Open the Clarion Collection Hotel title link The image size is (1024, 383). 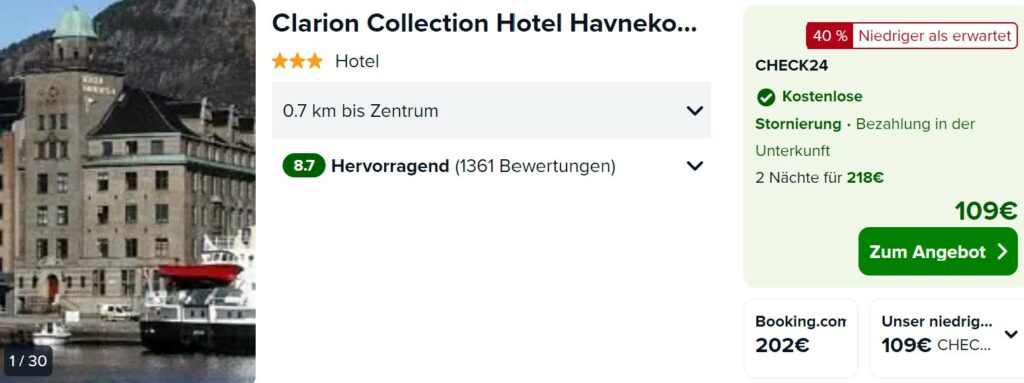coord(485,24)
